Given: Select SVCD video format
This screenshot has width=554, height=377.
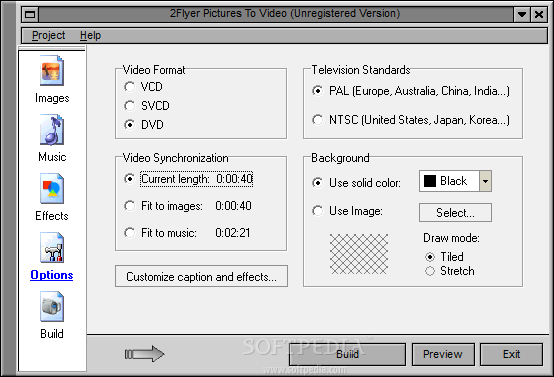Looking at the screenshot, I should pos(147,106).
